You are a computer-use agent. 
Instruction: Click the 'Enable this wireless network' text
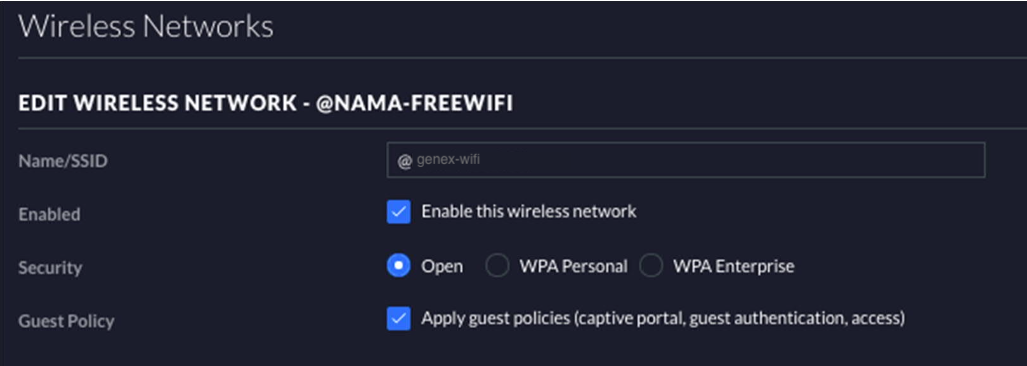529,211
